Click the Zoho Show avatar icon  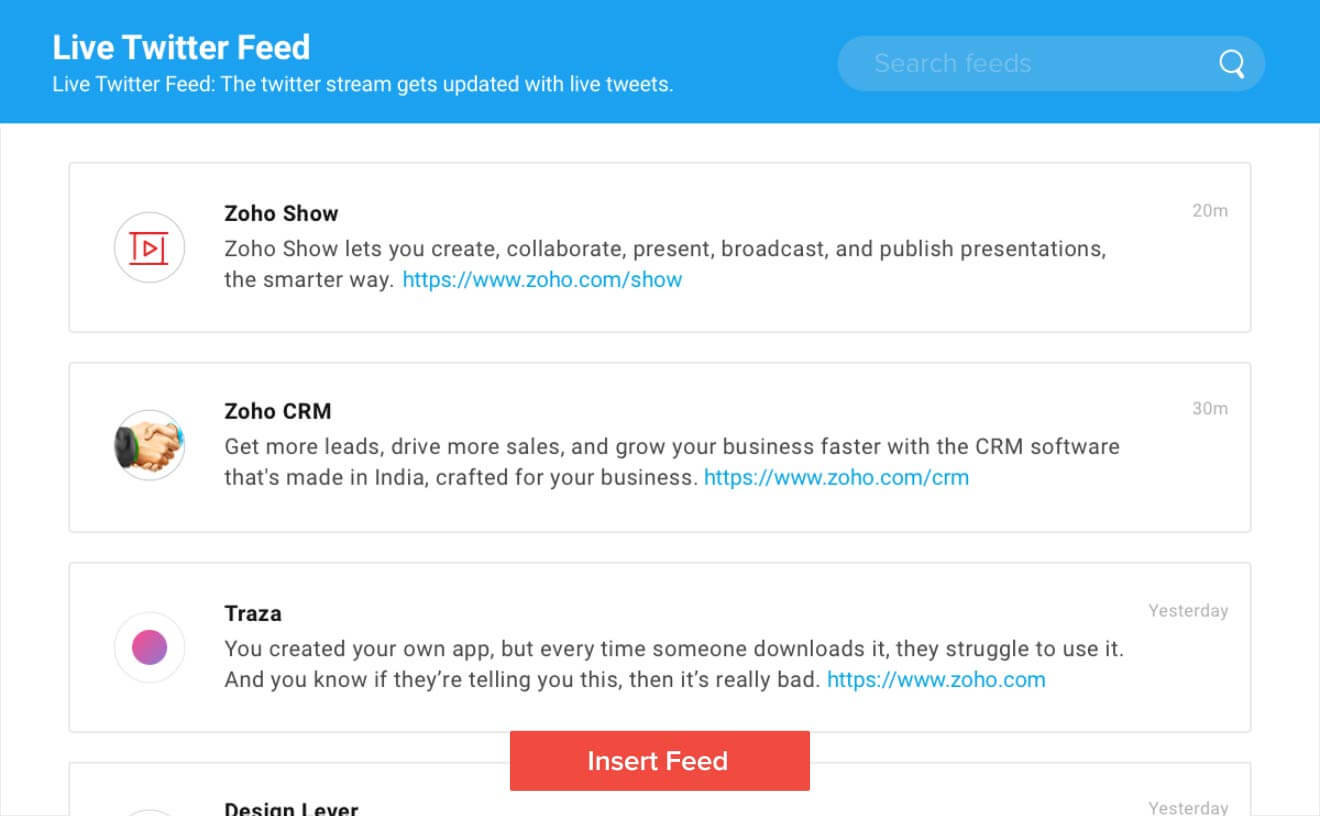[149, 247]
